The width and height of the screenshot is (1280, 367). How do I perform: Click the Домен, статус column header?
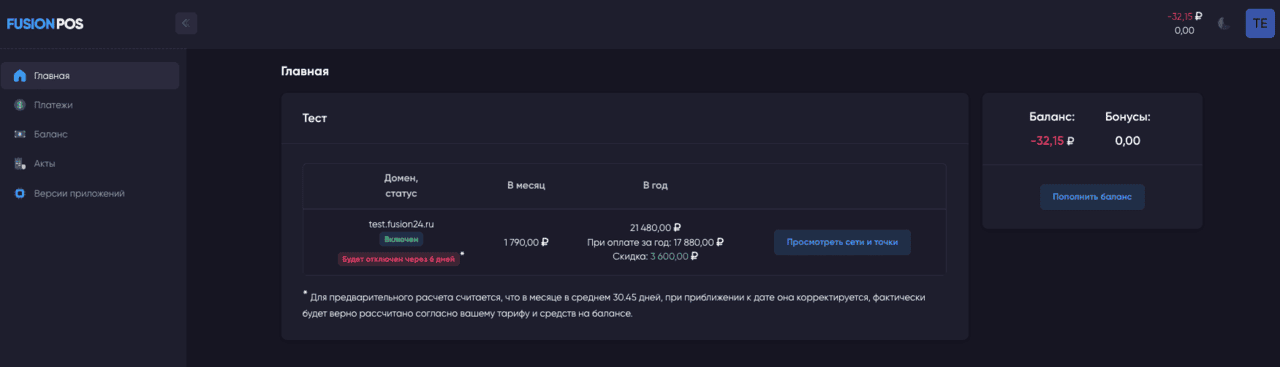(401, 185)
